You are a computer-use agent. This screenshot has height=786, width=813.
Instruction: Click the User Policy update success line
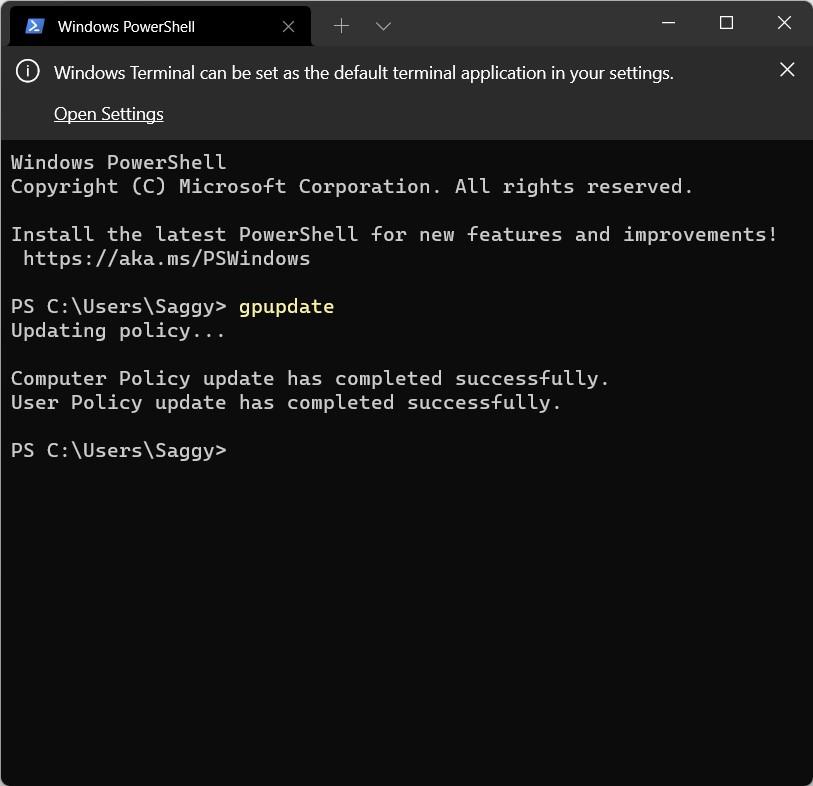click(x=286, y=402)
